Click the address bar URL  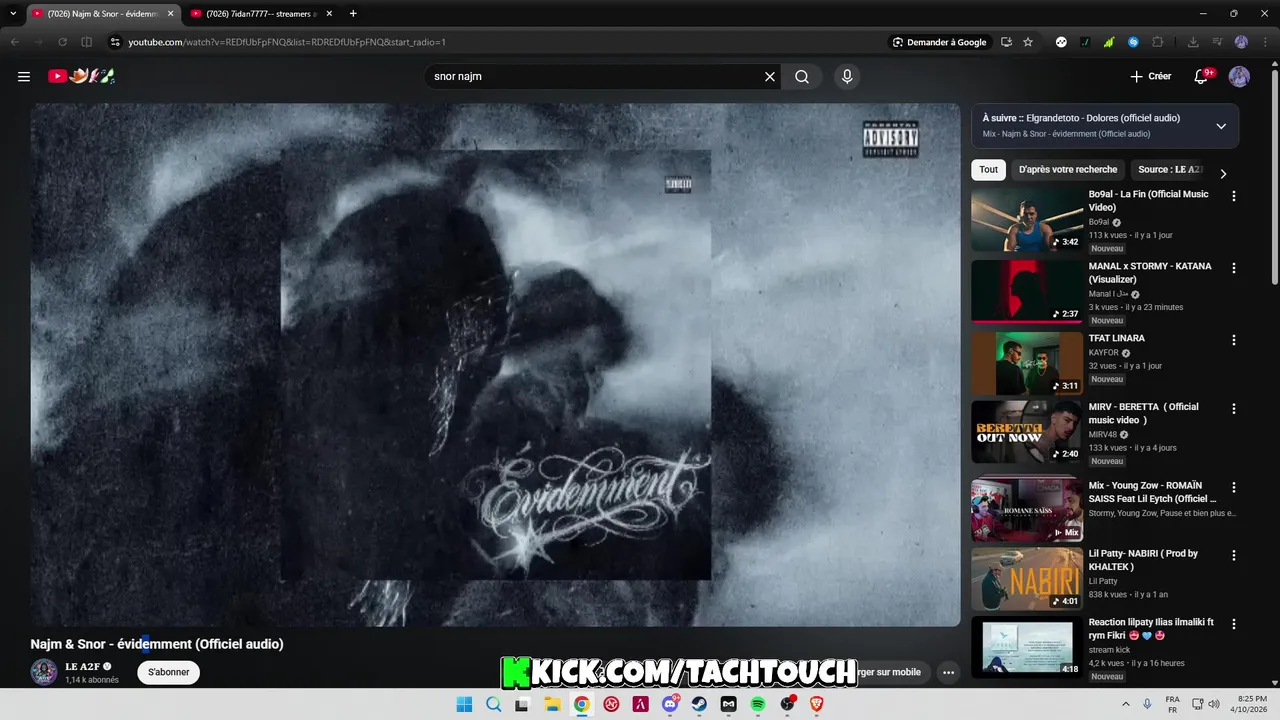(287, 42)
